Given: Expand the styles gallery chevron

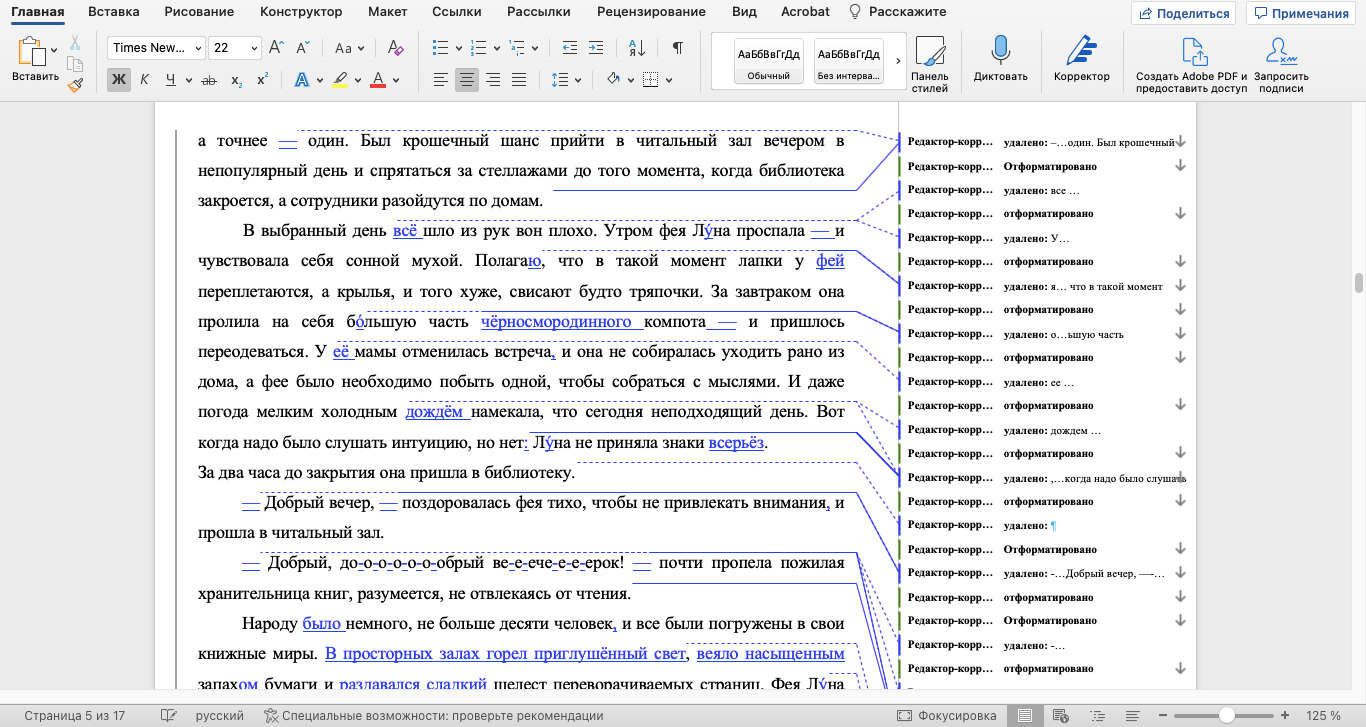Looking at the screenshot, I should [896, 62].
